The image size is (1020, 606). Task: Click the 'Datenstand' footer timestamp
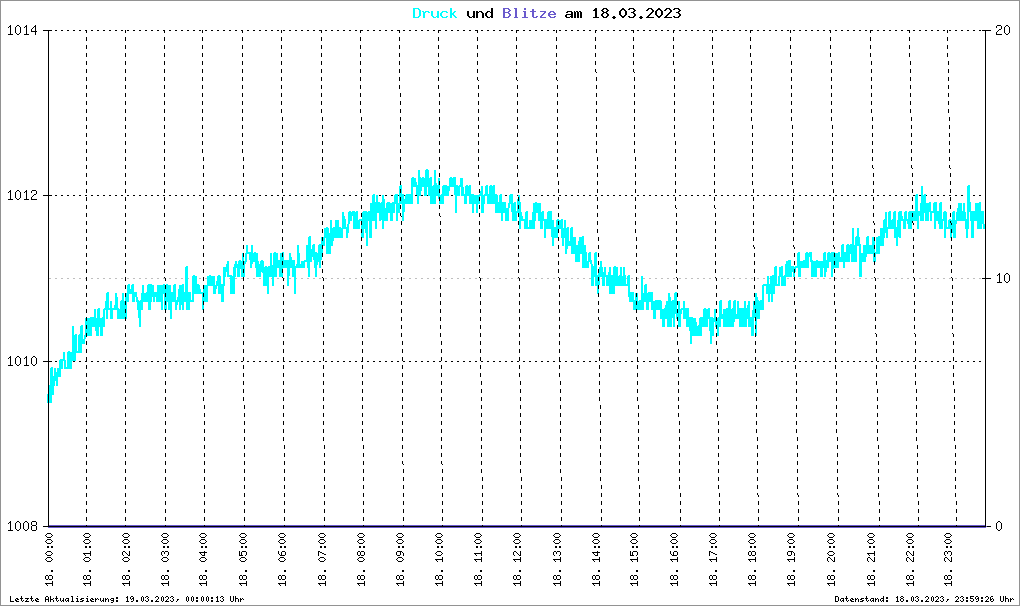pos(924,599)
